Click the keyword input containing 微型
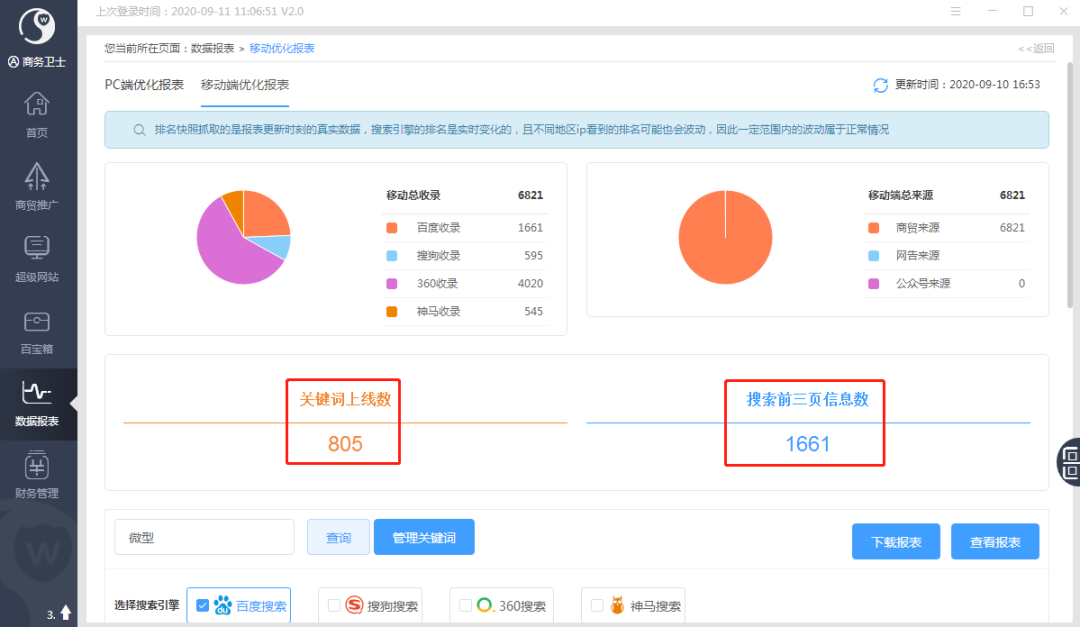Viewport: 1080px width, 627px height. 205,537
